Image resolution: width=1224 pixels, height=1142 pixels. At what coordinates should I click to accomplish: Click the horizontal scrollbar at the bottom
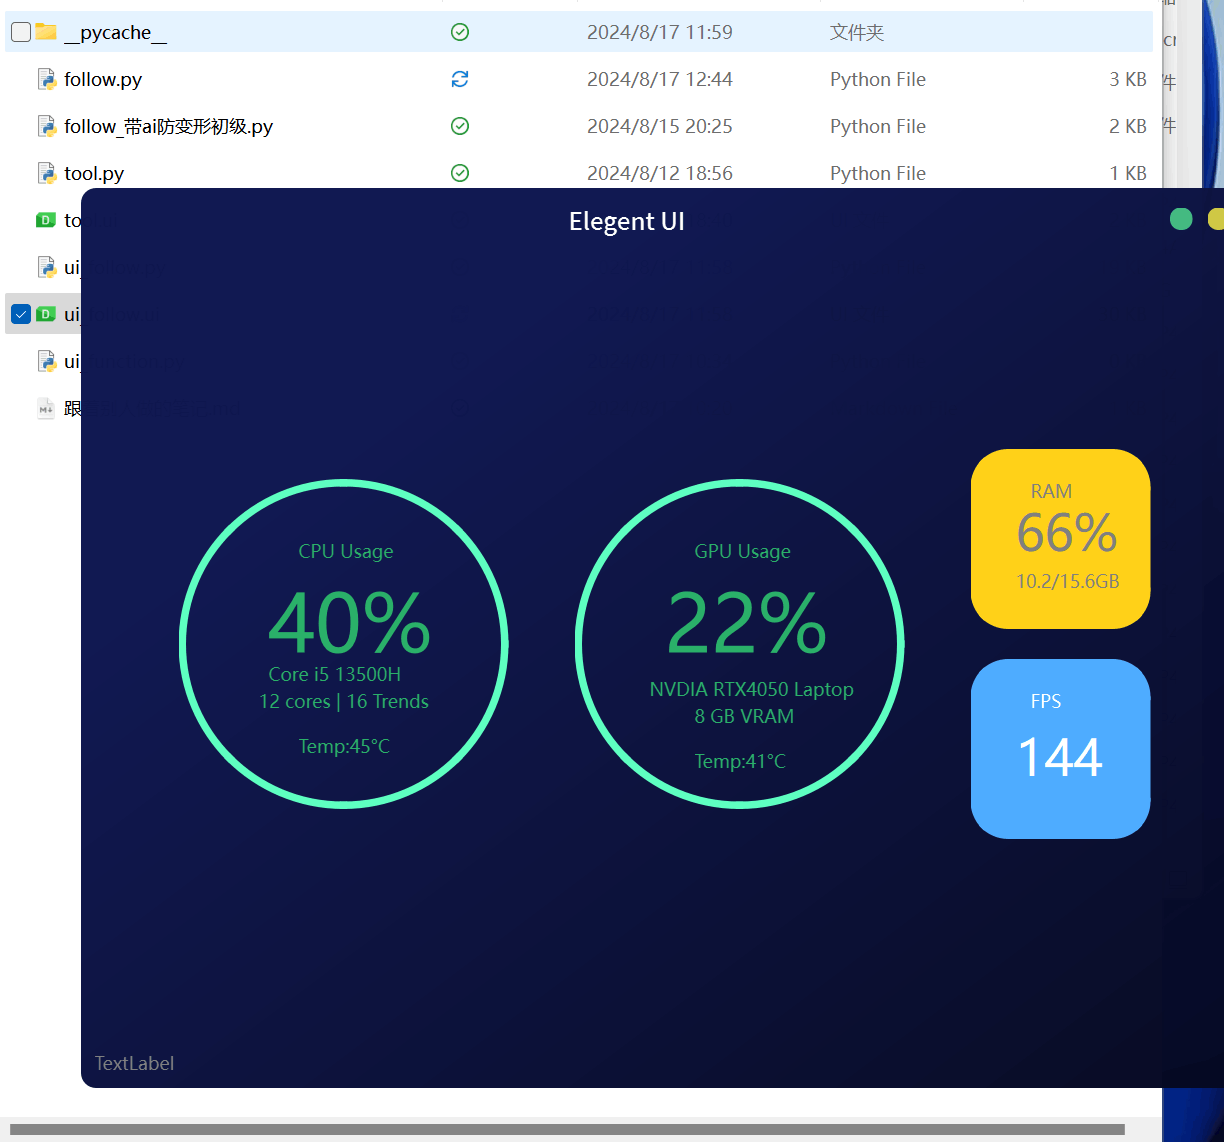[x=567, y=1129]
